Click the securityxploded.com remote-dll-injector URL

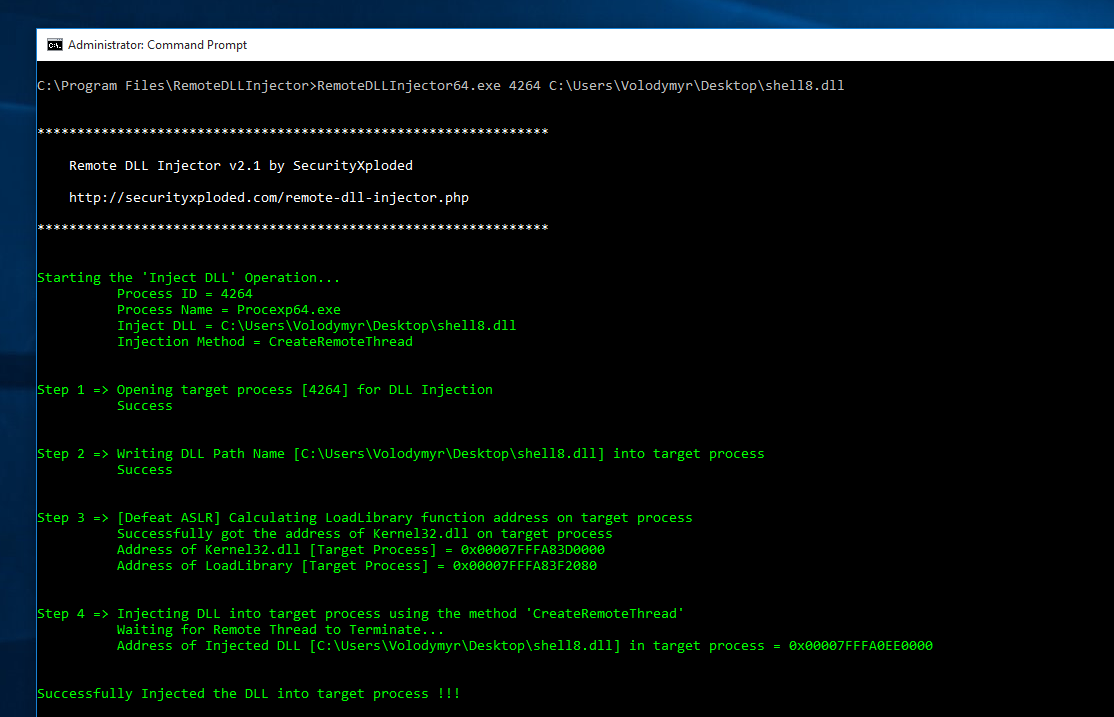click(269, 198)
